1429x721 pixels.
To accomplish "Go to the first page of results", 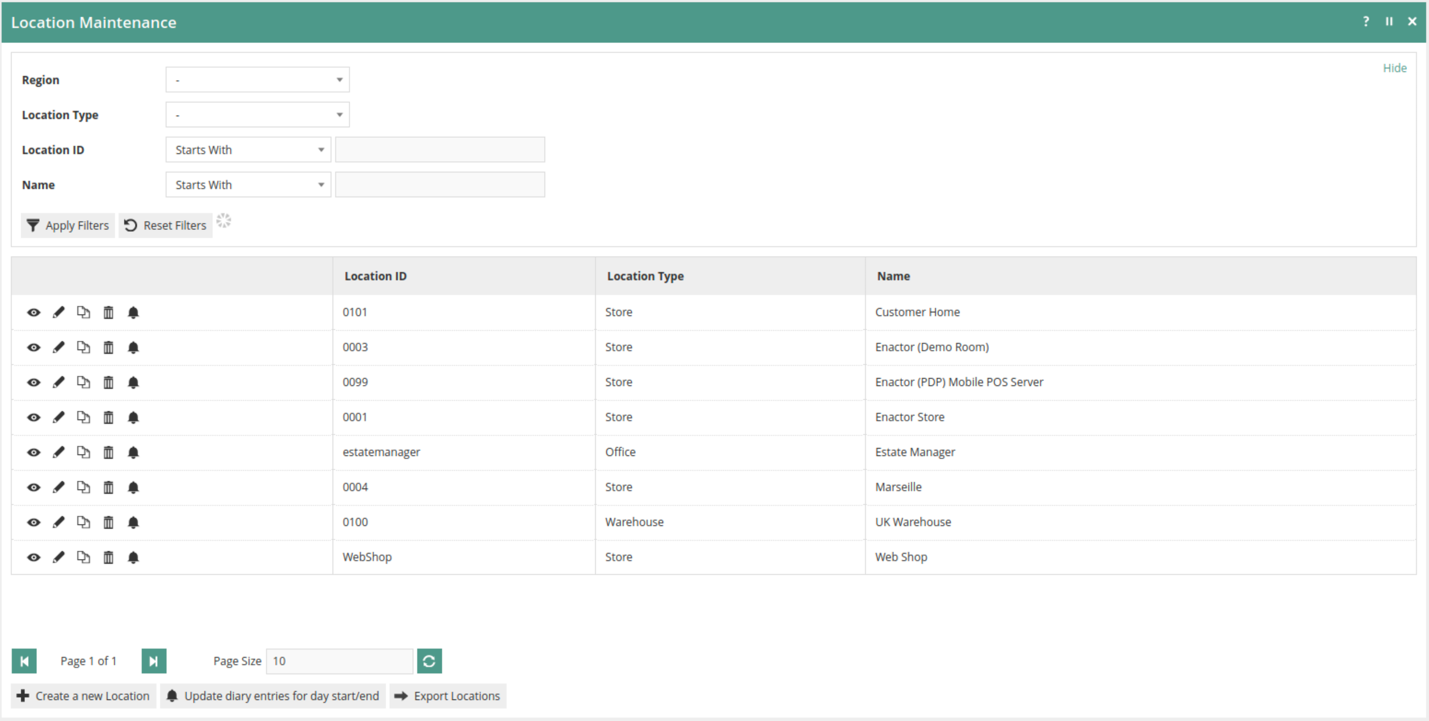I will tap(24, 661).
